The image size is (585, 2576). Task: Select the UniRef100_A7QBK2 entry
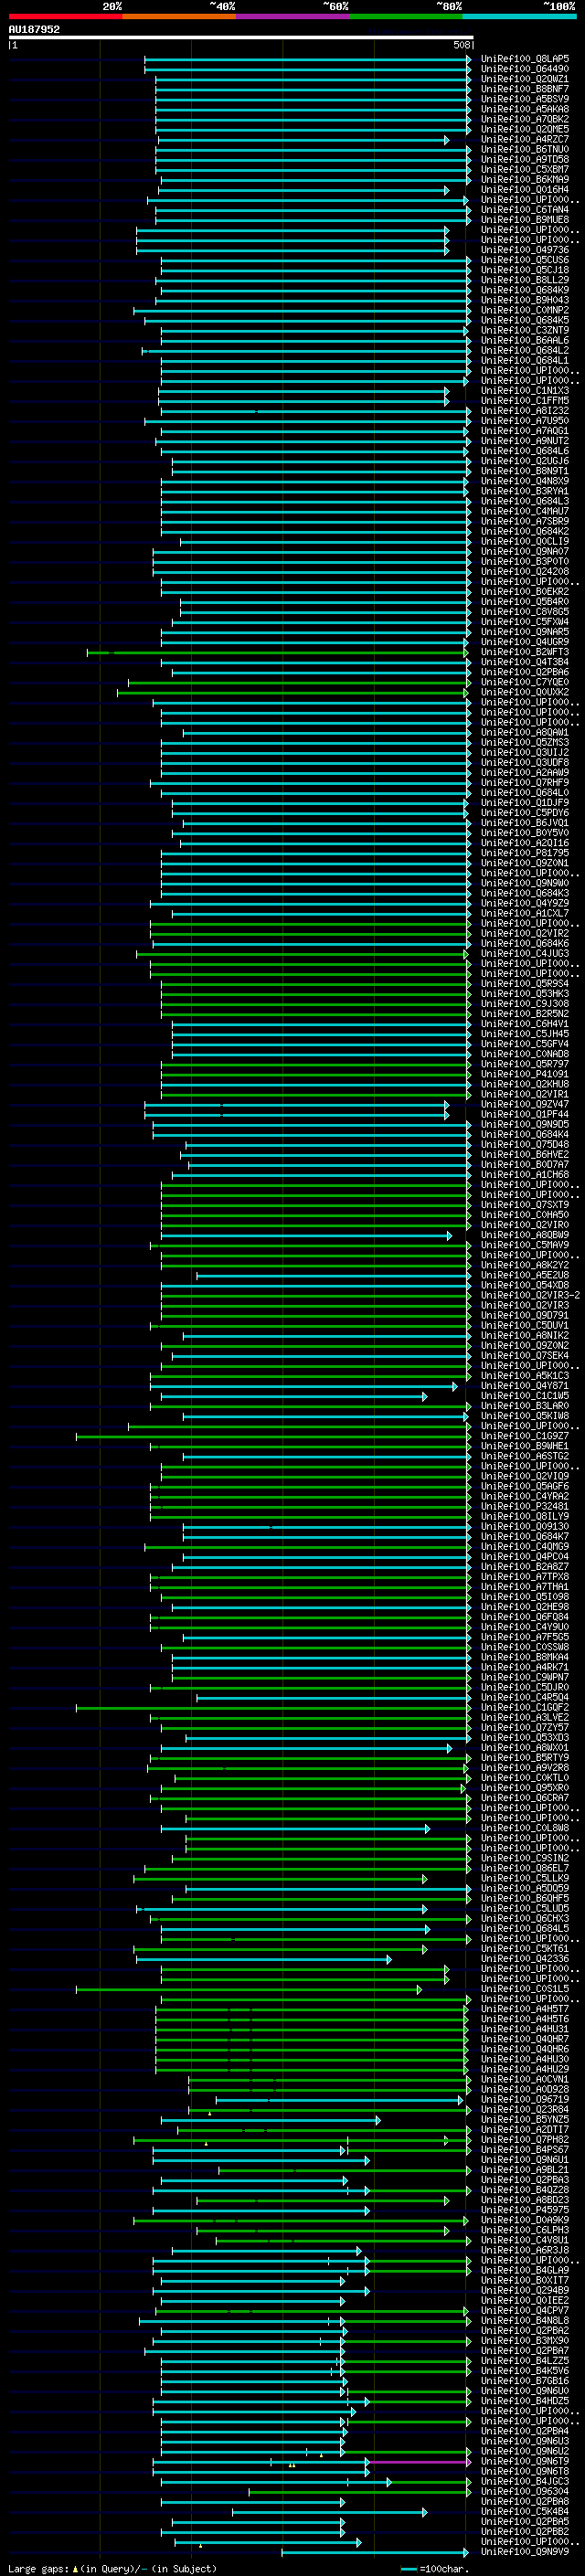pyautogui.click(x=525, y=120)
